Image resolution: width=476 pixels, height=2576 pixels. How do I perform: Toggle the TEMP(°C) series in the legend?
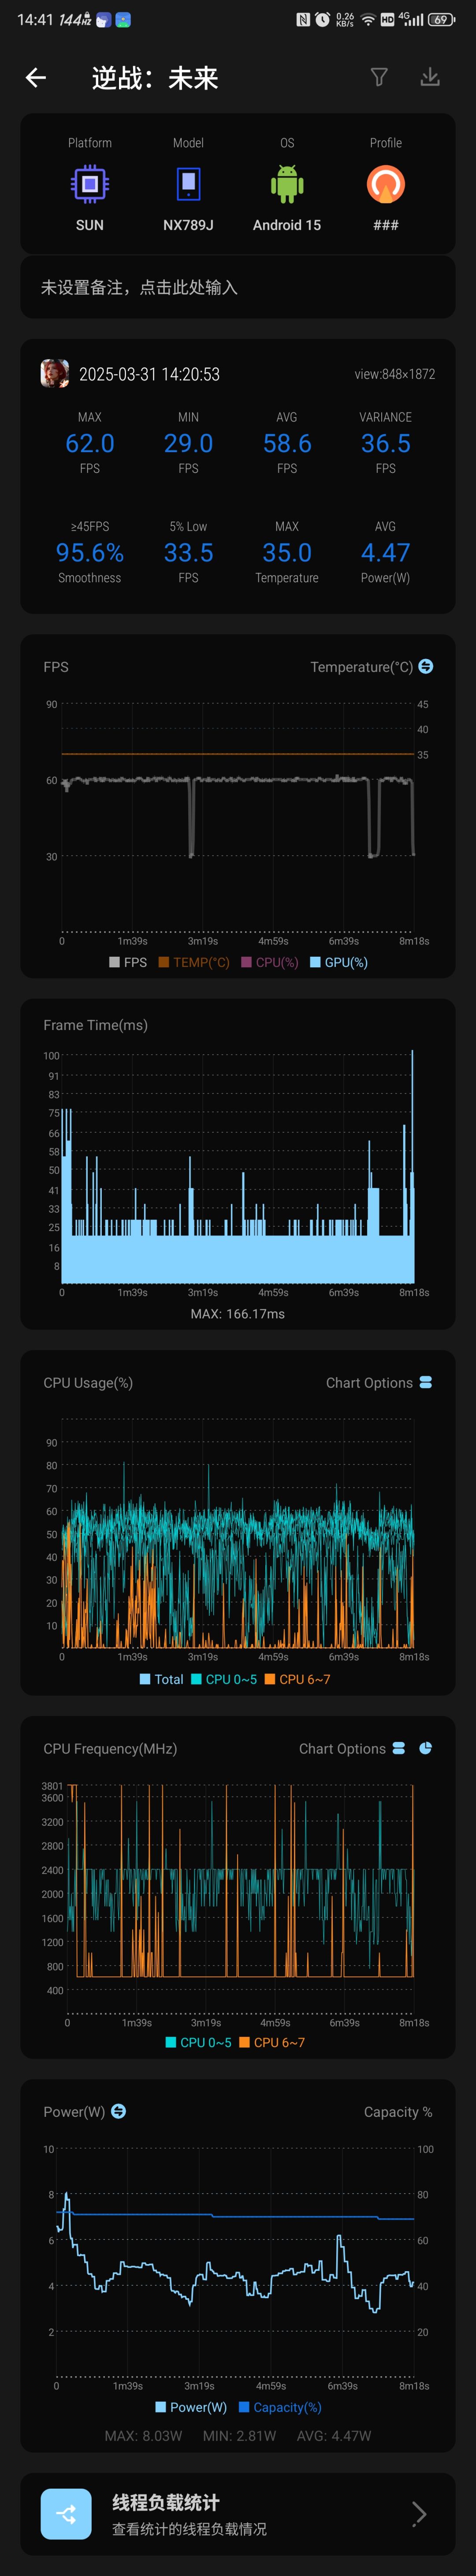(x=194, y=962)
